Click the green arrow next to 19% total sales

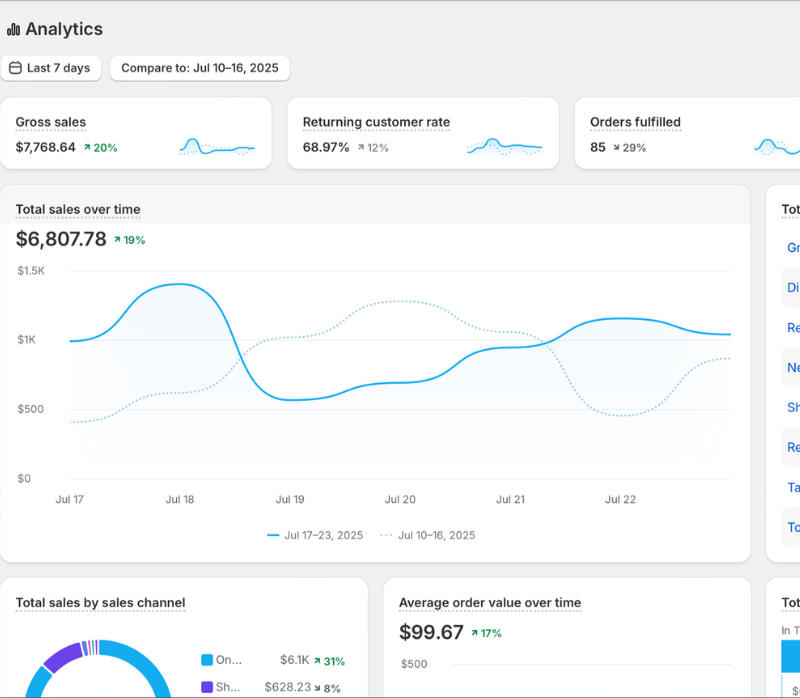pos(118,240)
